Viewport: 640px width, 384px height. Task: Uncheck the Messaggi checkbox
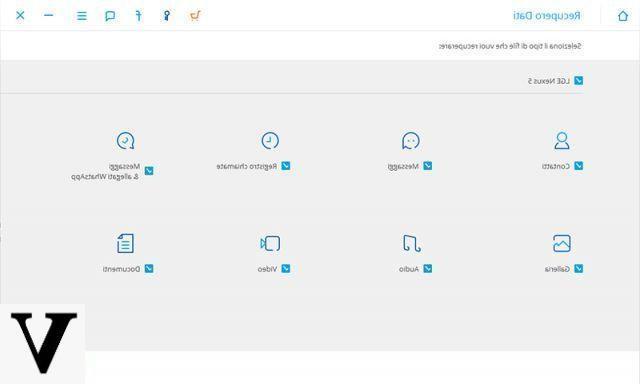(427, 166)
